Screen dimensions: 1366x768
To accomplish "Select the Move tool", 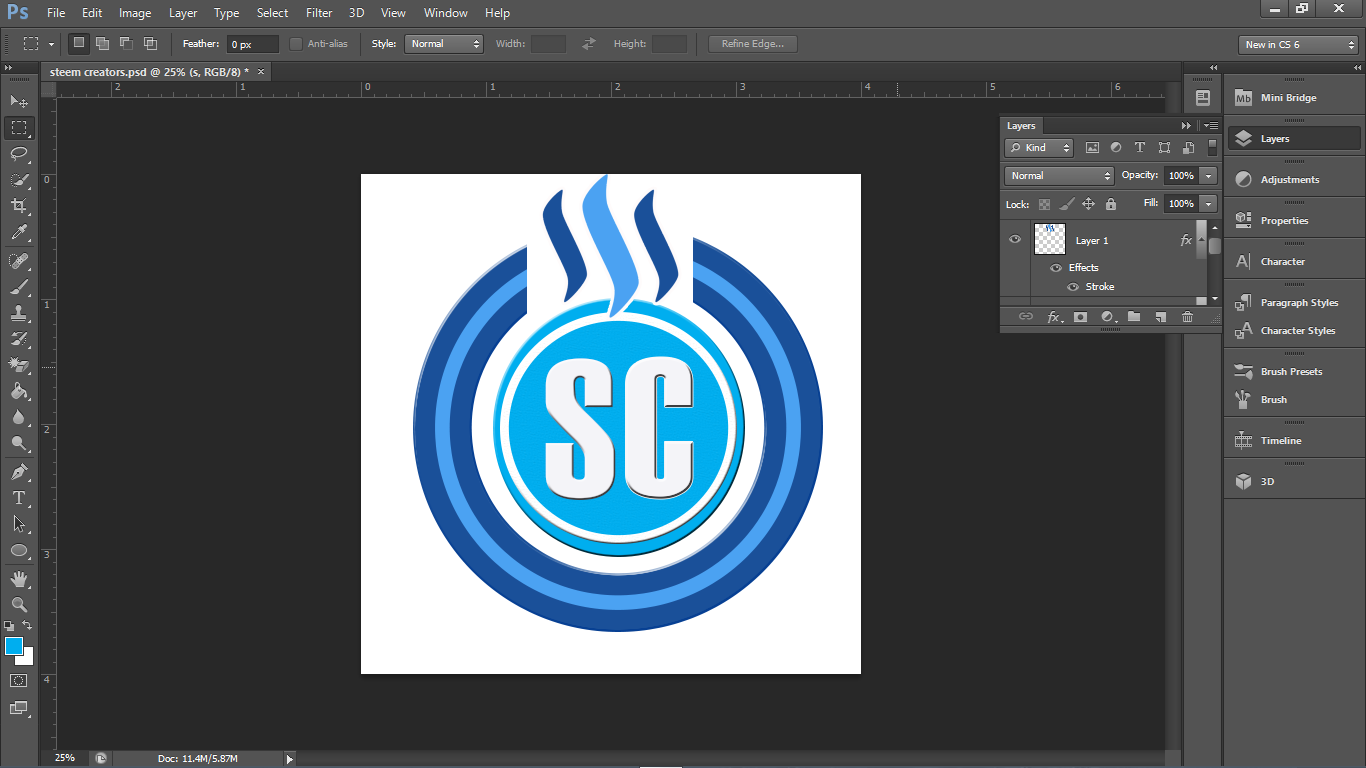I will (x=19, y=101).
